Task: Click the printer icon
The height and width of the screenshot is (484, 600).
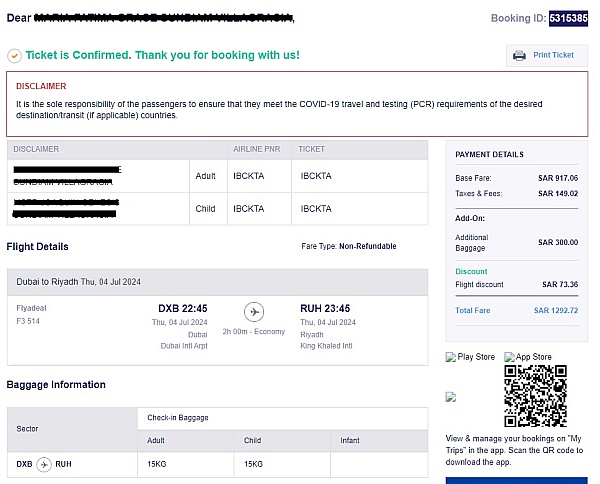Action: [x=519, y=55]
